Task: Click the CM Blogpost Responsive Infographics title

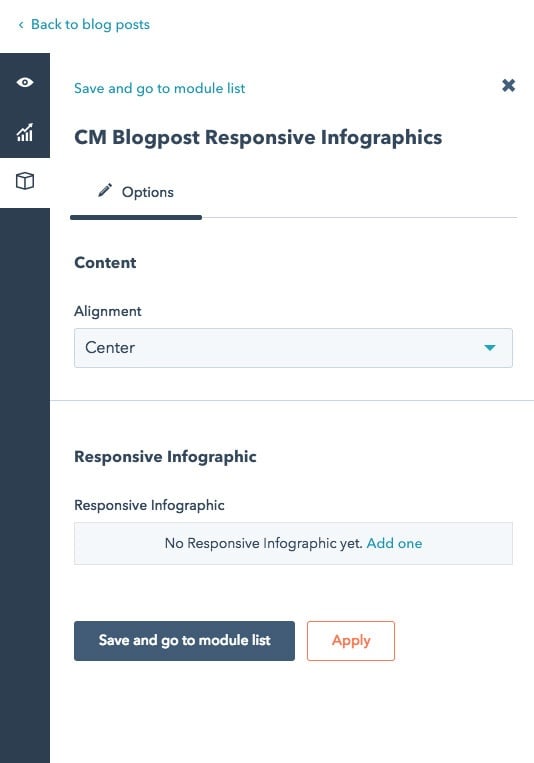Action: coord(258,137)
